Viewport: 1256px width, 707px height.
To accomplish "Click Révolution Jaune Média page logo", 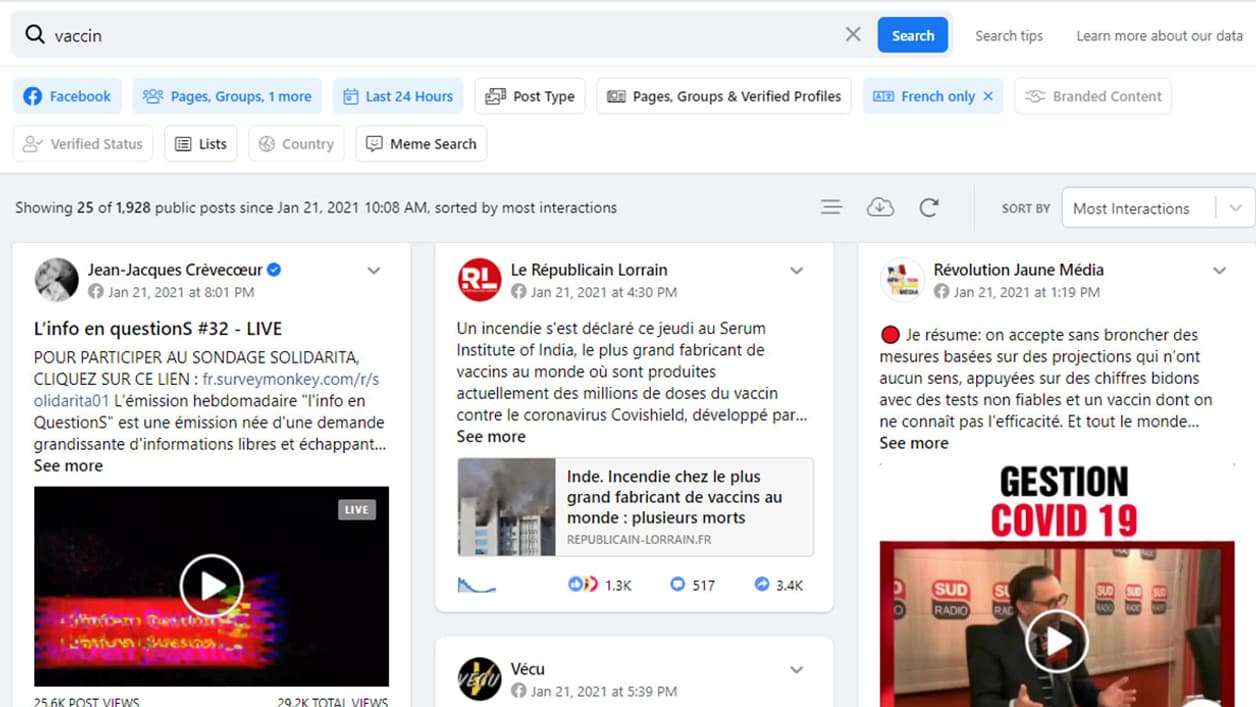I will (x=902, y=280).
